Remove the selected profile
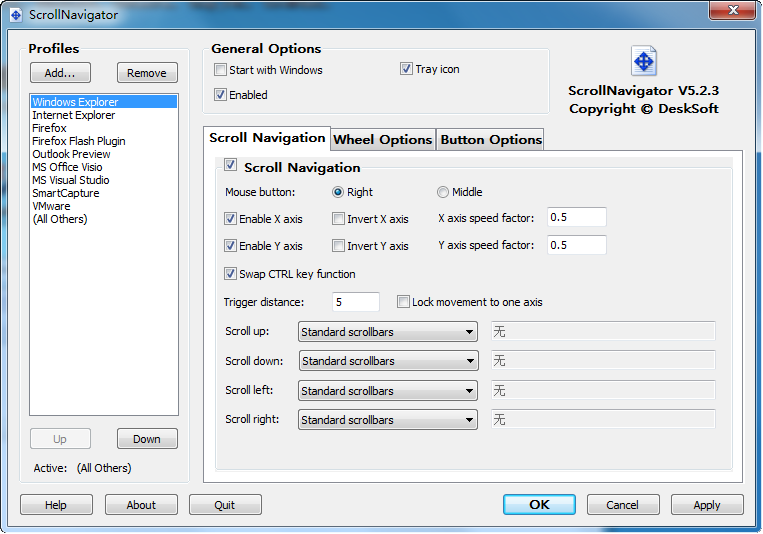The height and width of the screenshot is (534, 763). click(147, 73)
